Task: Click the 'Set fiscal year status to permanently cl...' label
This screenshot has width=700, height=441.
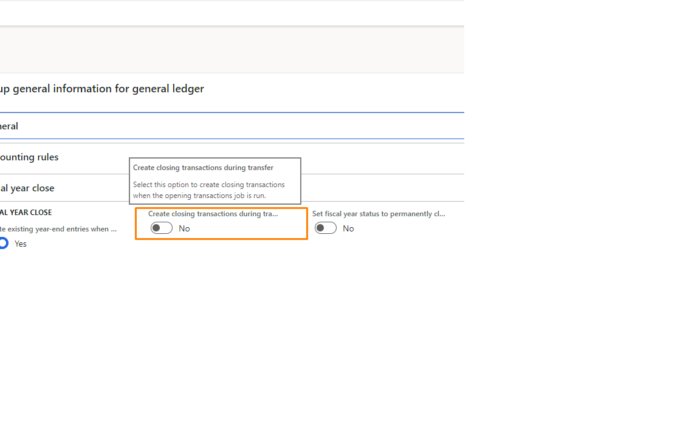Action: click(379, 214)
